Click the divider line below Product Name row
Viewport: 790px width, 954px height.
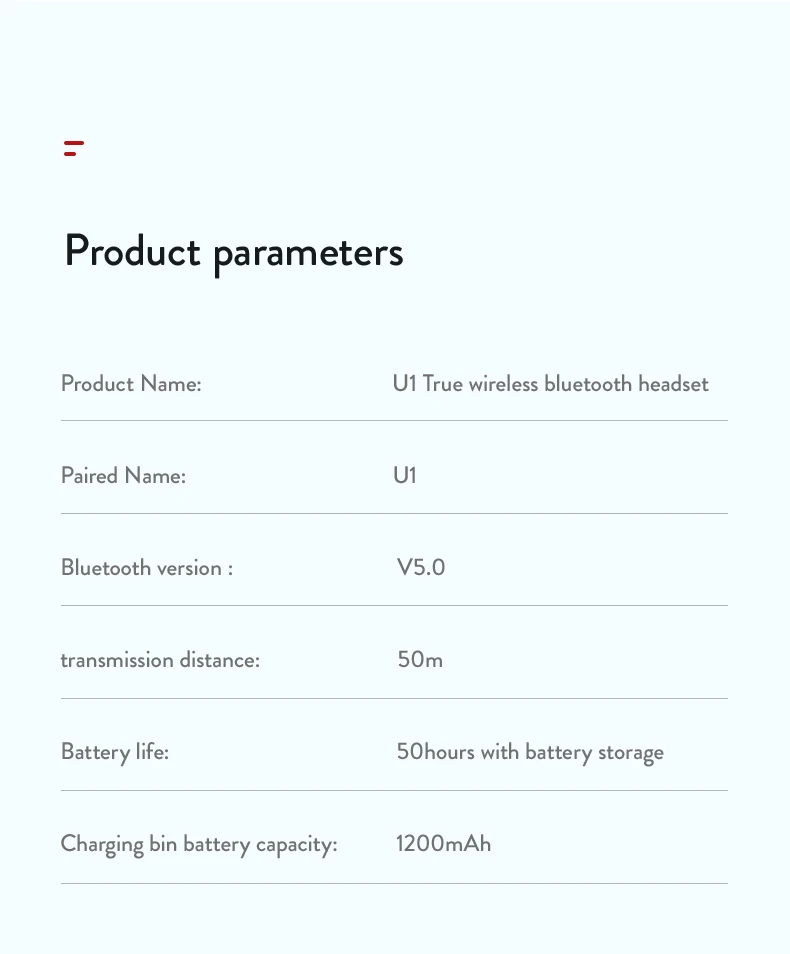click(394, 421)
